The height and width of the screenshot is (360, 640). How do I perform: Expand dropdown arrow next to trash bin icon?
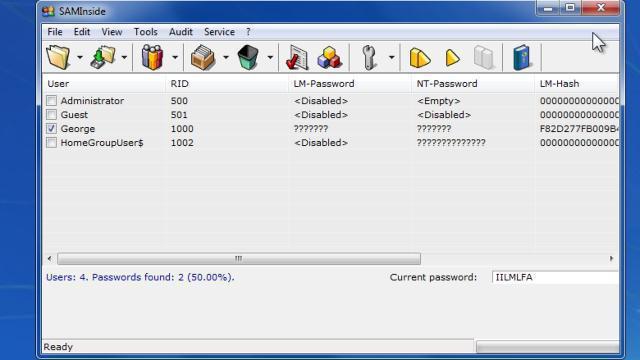270,57
